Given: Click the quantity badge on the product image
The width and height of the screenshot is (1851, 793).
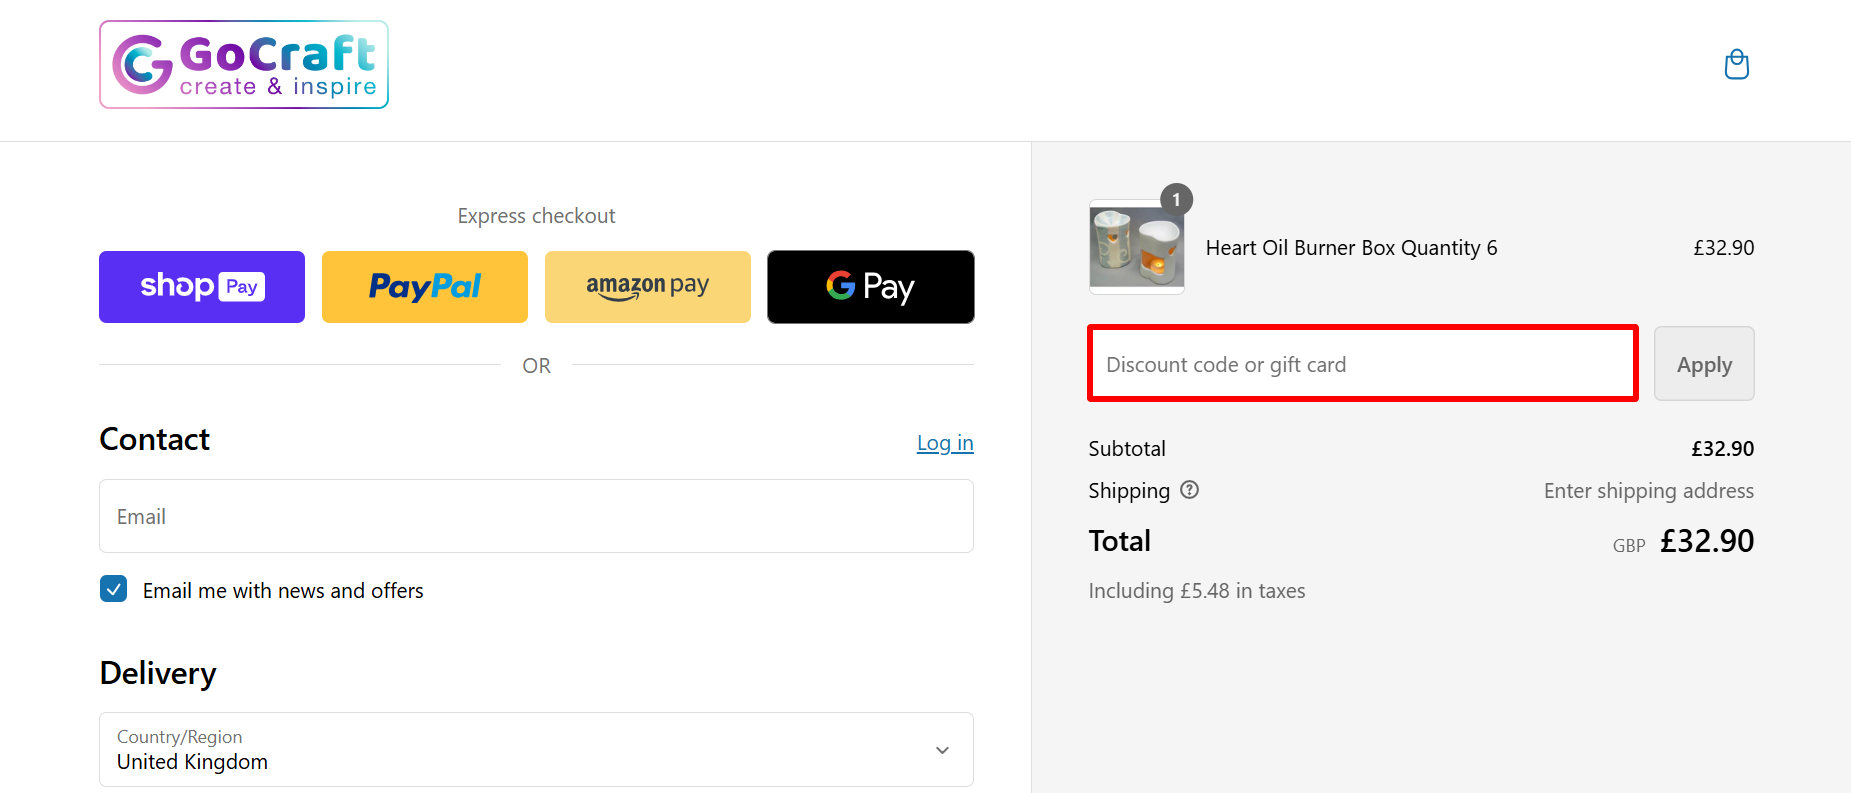Looking at the screenshot, I should [x=1176, y=199].
